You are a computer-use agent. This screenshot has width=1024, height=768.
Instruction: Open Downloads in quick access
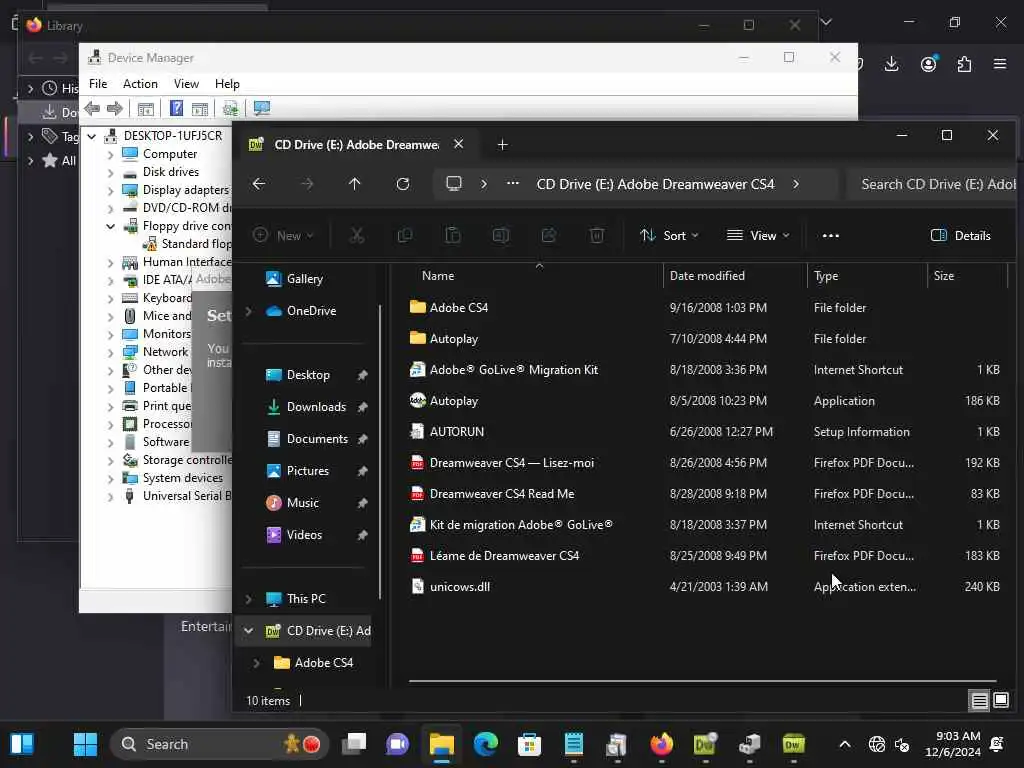pyautogui.click(x=316, y=407)
